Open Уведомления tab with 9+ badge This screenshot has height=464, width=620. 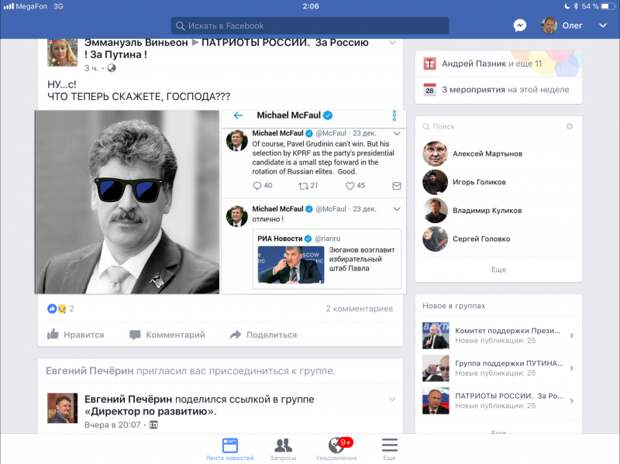(x=336, y=449)
